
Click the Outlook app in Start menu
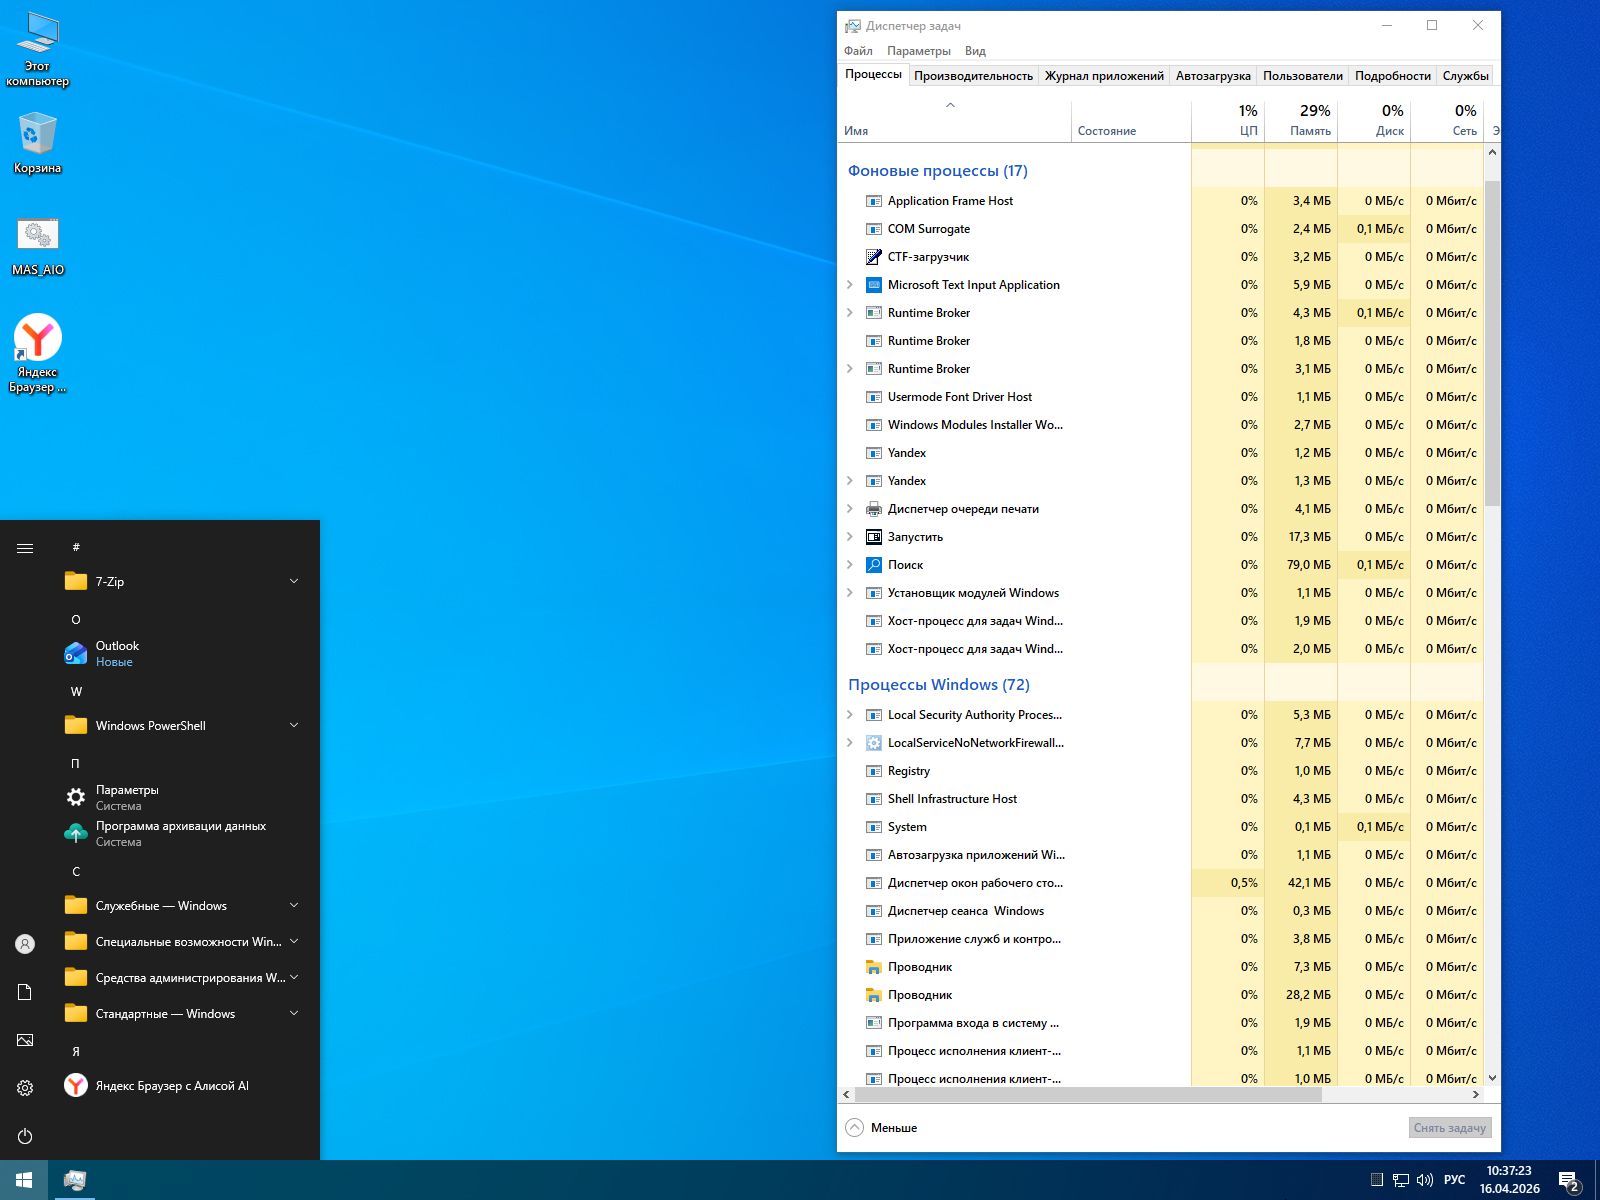click(x=117, y=653)
